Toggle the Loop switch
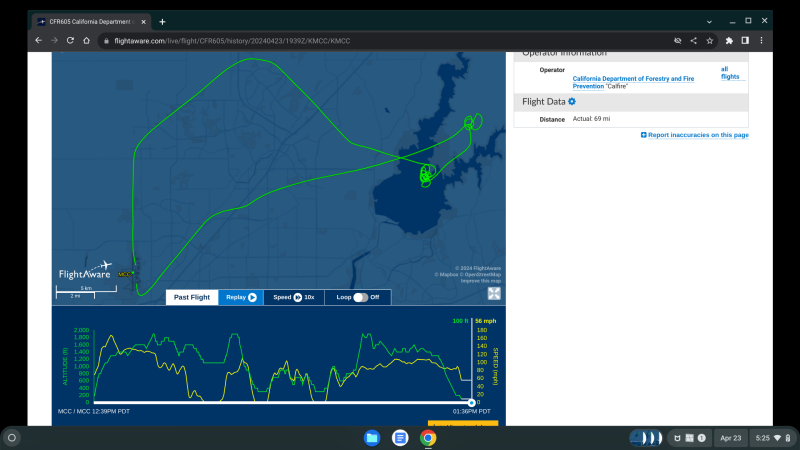The width and height of the screenshot is (800, 450). pos(361,297)
